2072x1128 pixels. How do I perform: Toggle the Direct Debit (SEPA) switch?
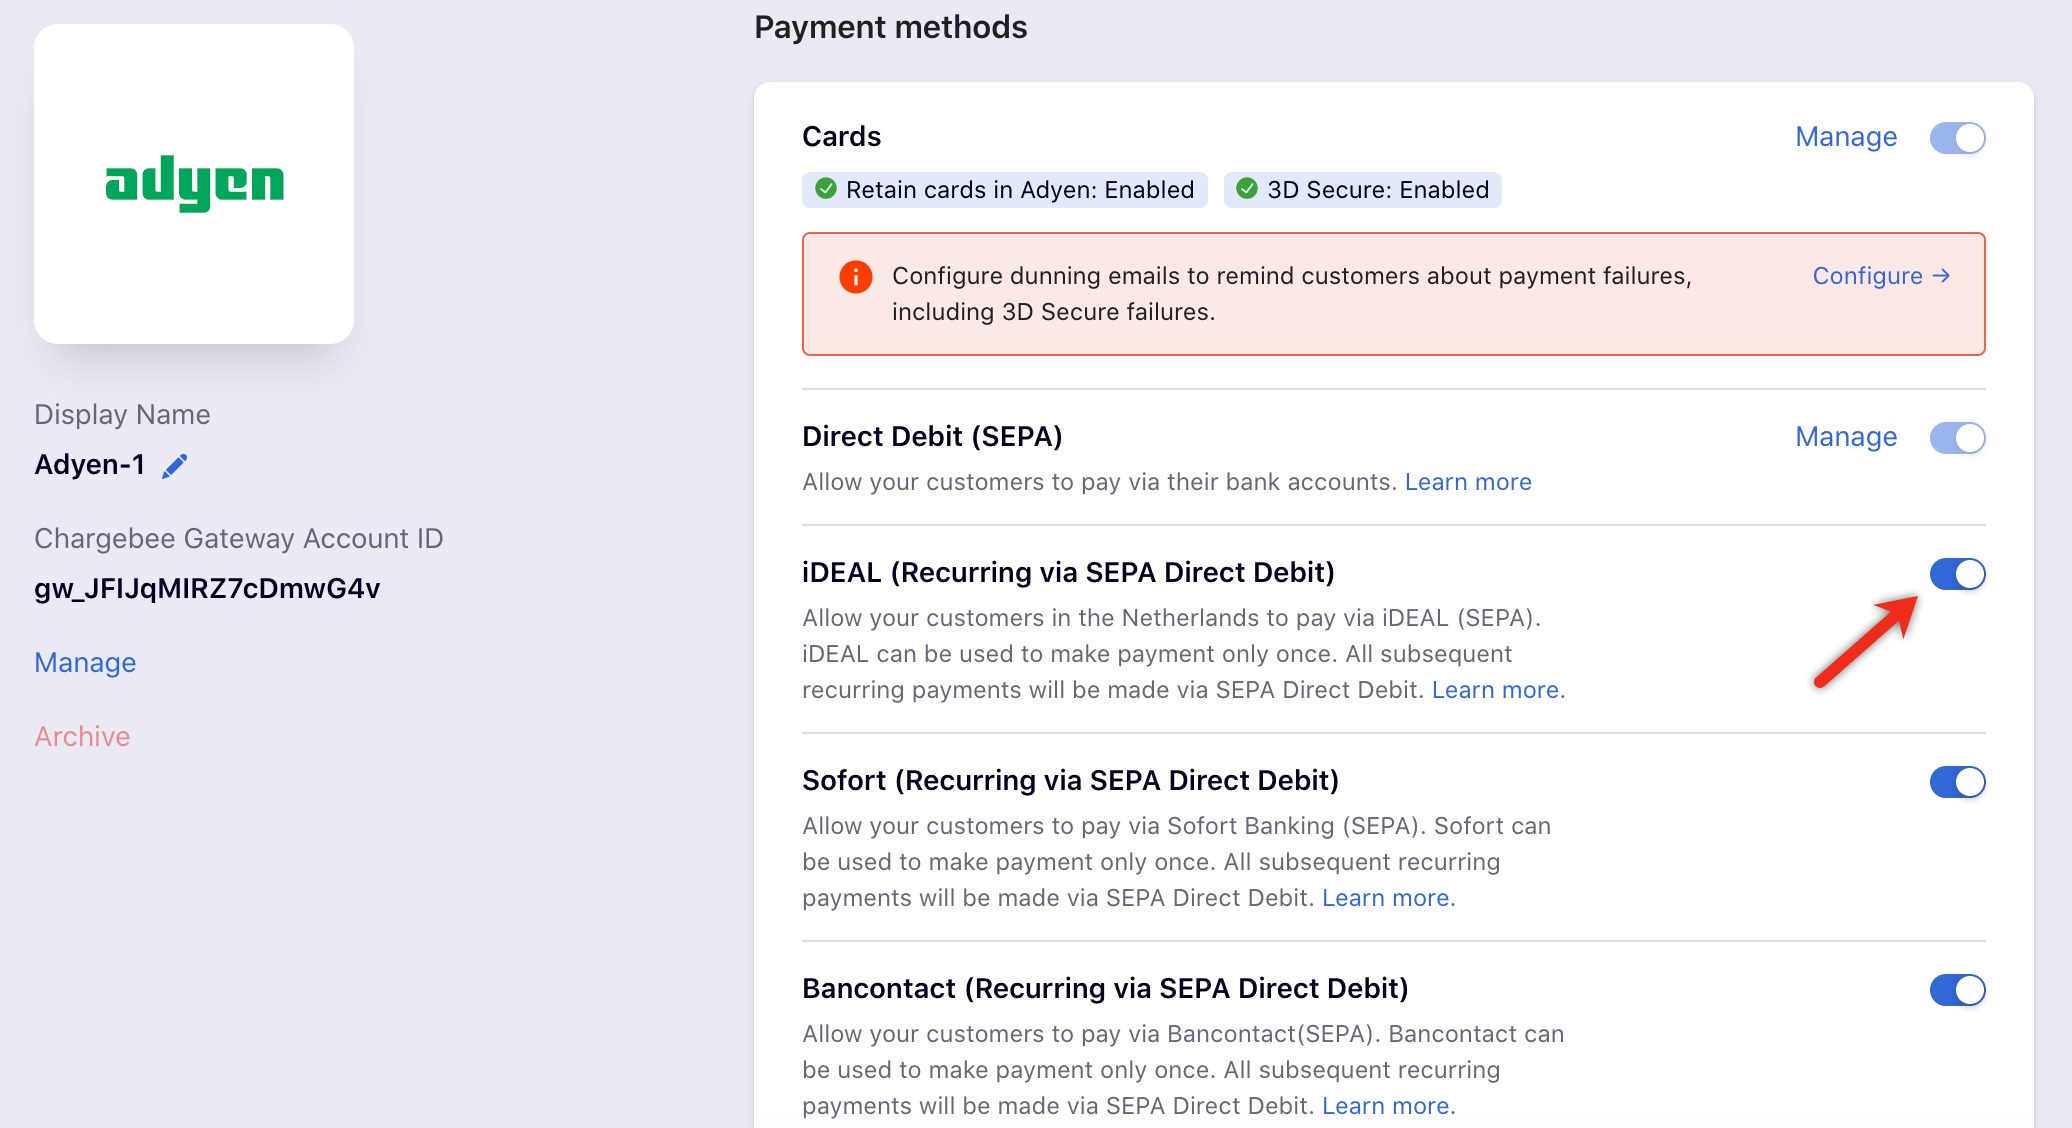click(1957, 438)
